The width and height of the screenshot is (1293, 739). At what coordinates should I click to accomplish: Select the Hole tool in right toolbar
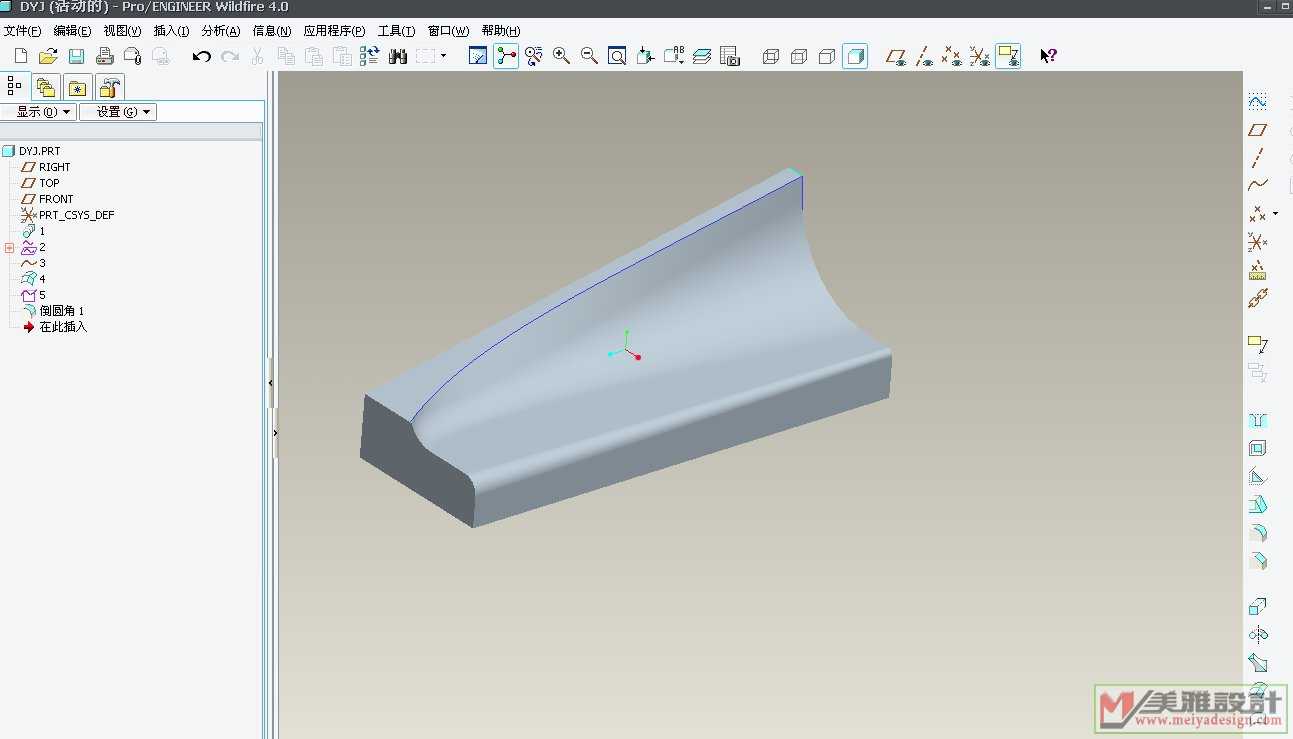1258,421
